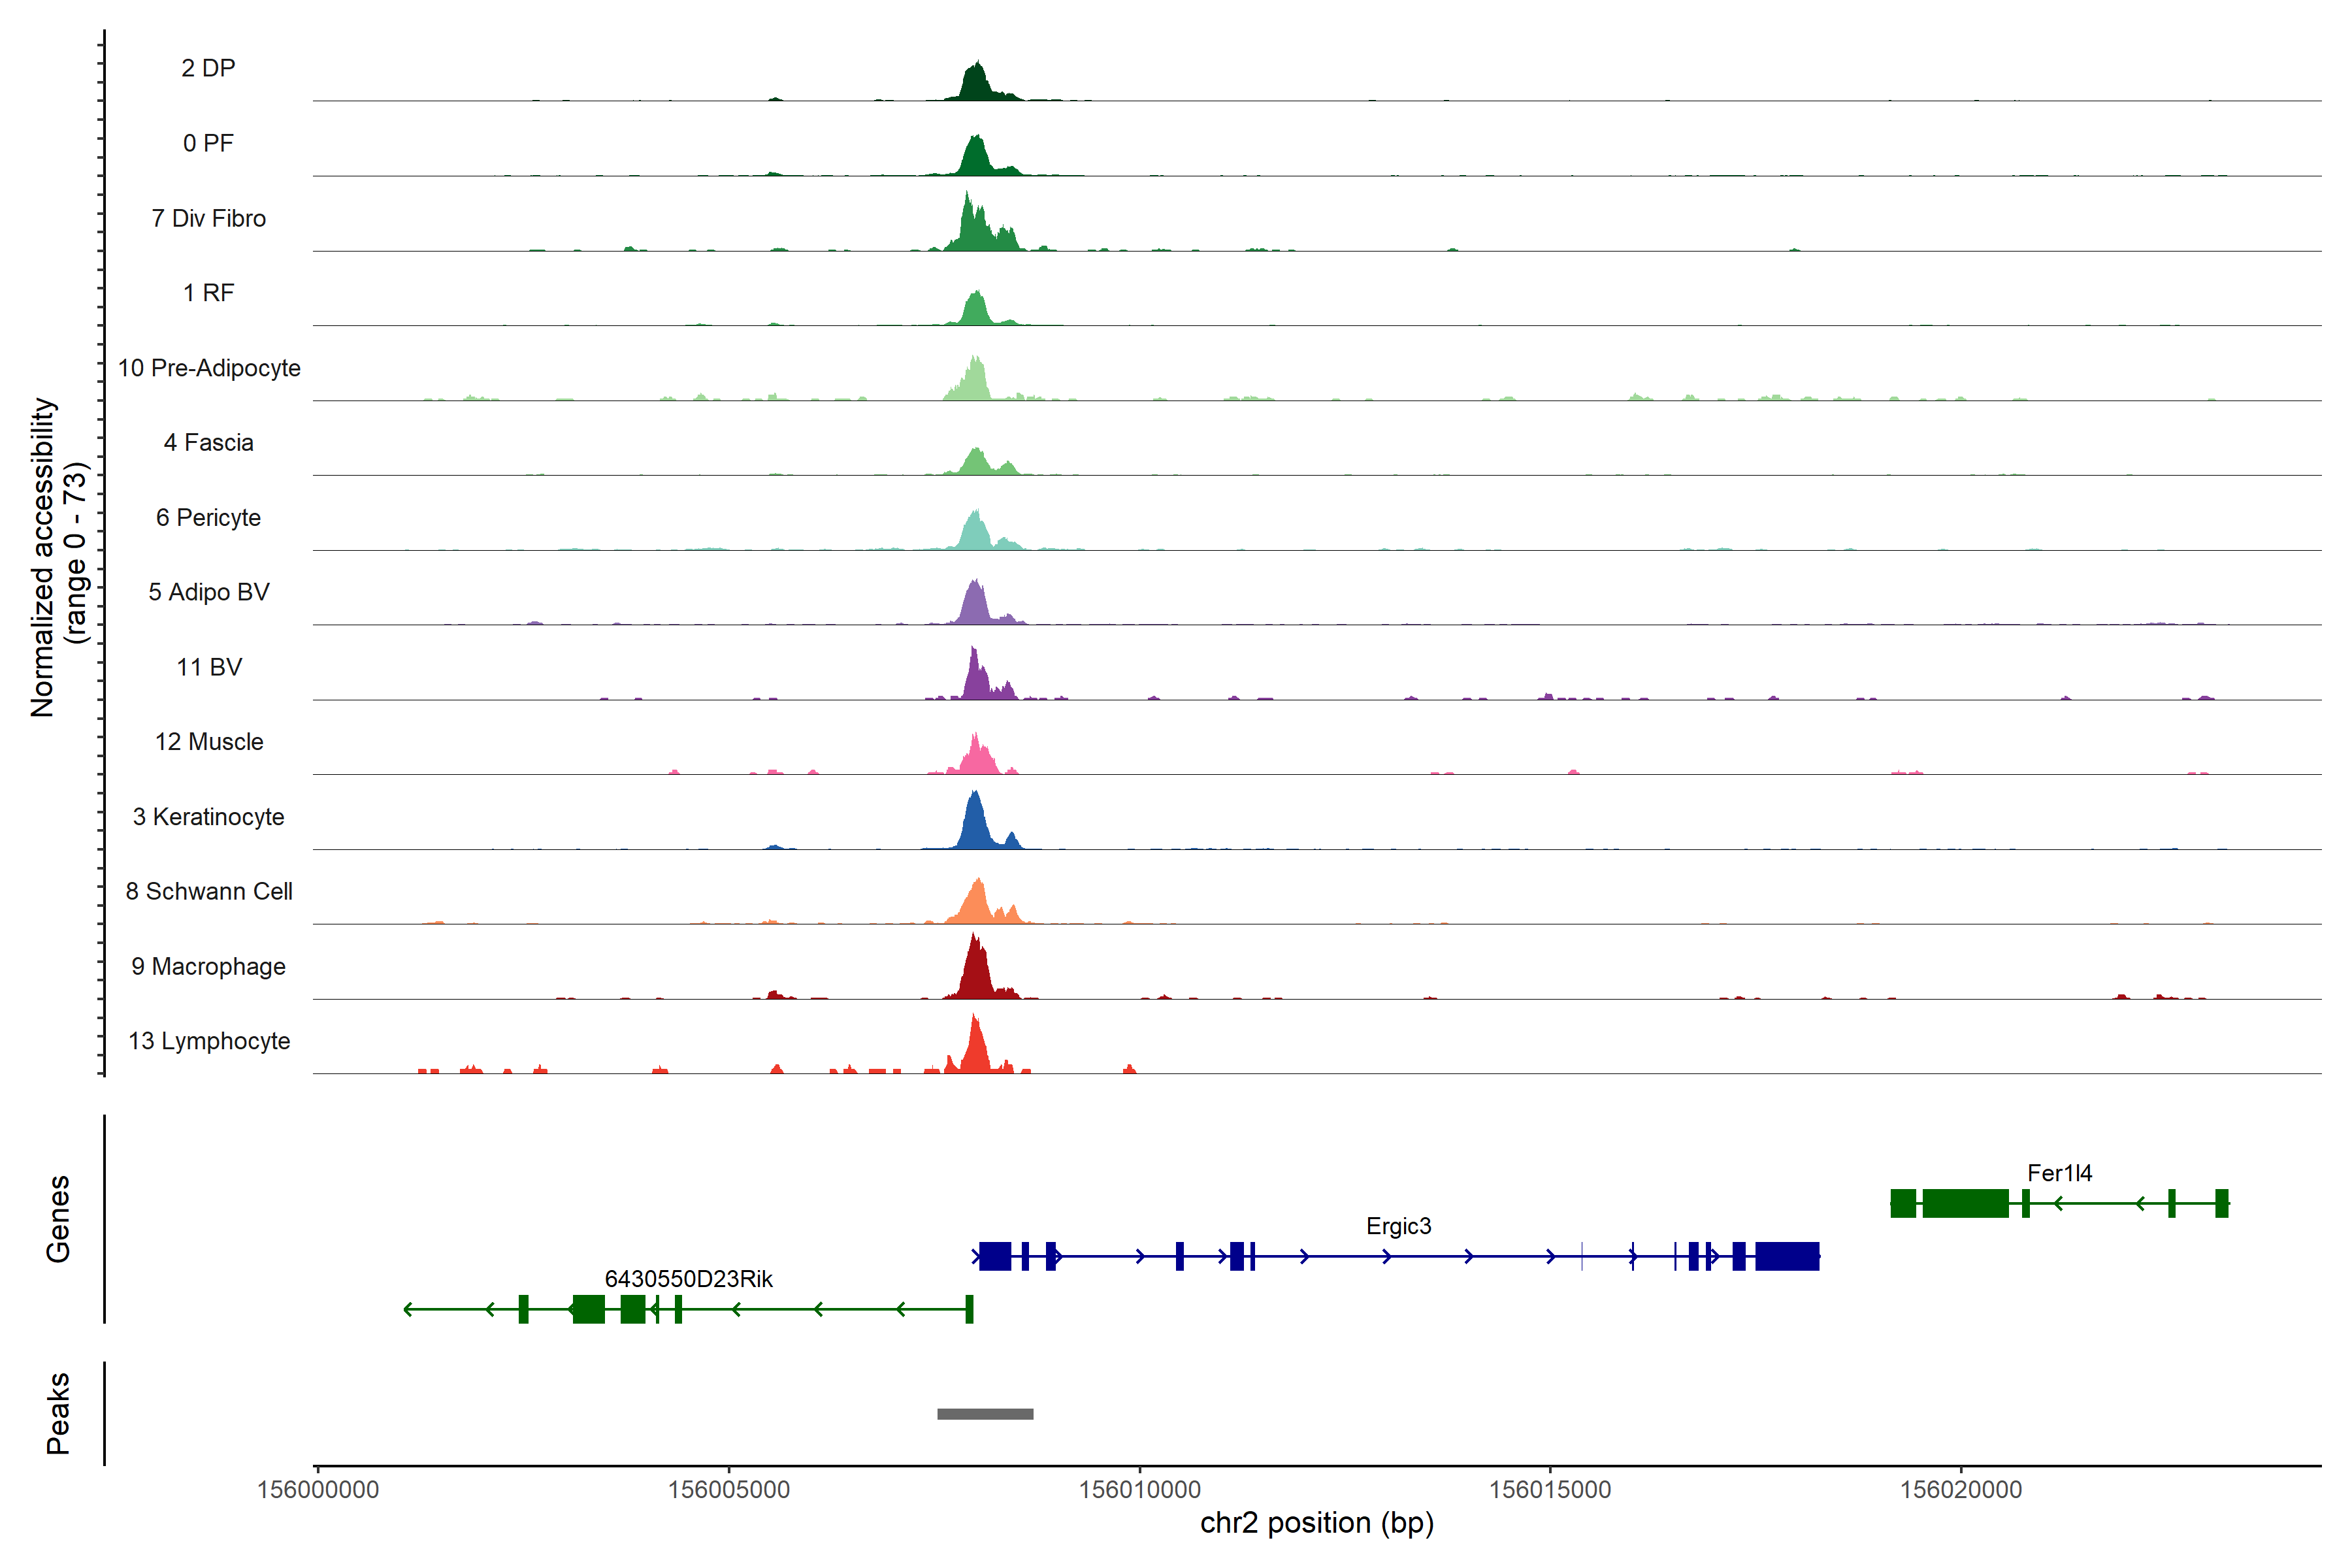Screen dimensions: 2352x1568
Task: Click the Ergic3 gene label
Action: pyautogui.click(x=1398, y=1226)
